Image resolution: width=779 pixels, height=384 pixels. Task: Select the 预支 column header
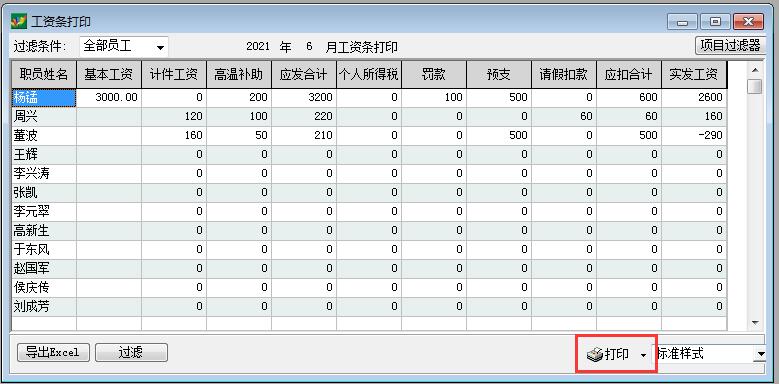coord(499,75)
